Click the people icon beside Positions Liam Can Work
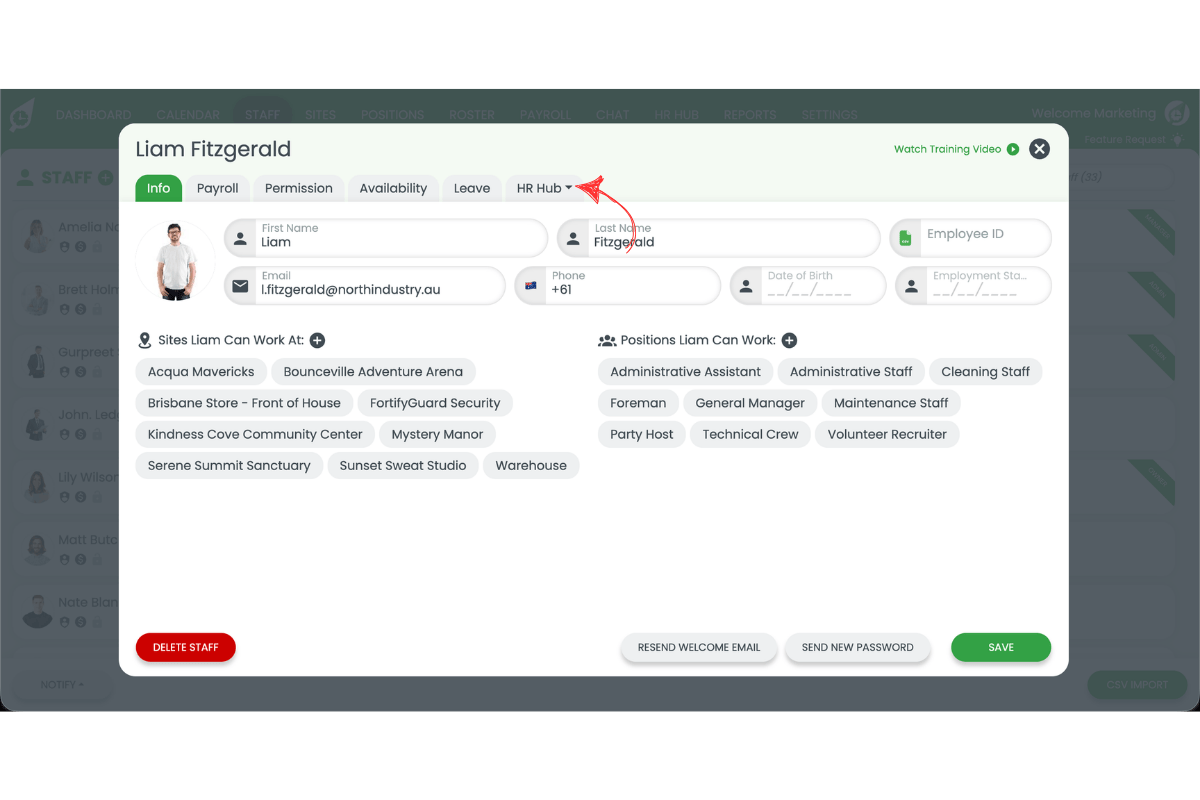The height and width of the screenshot is (800, 1200). pos(607,340)
